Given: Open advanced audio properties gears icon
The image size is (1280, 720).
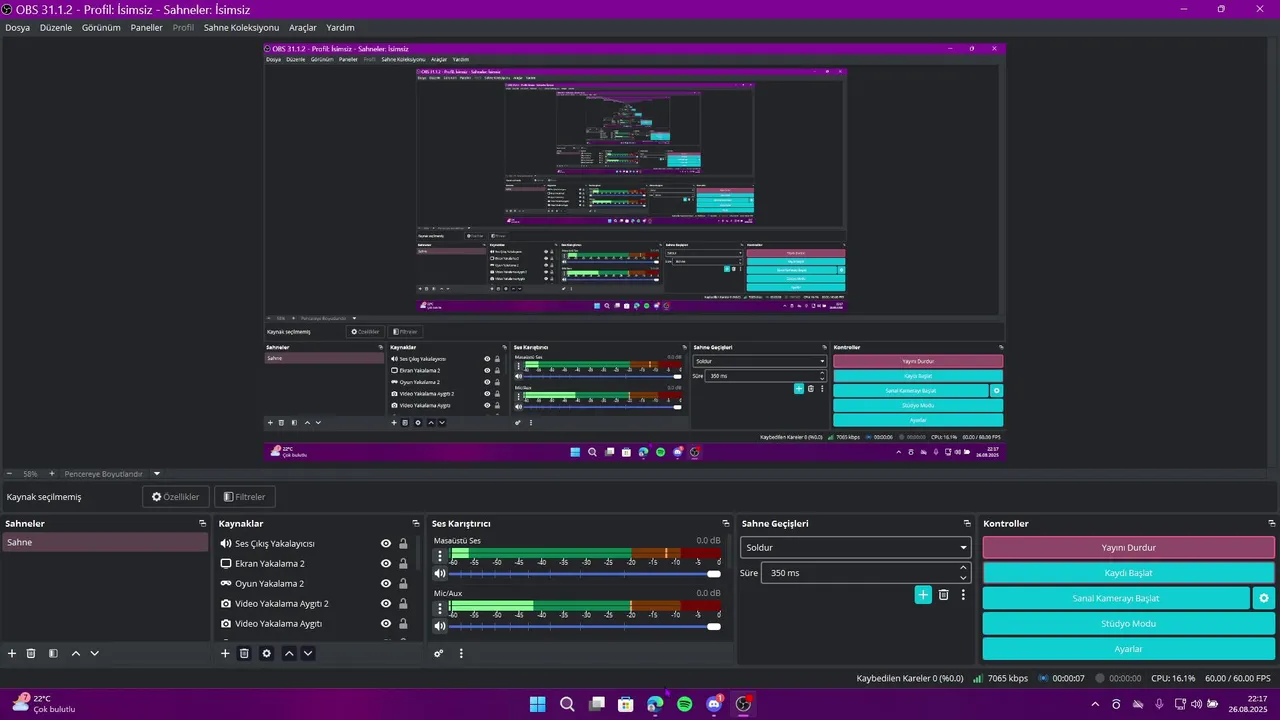Looking at the screenshot, I should point(438,653).
